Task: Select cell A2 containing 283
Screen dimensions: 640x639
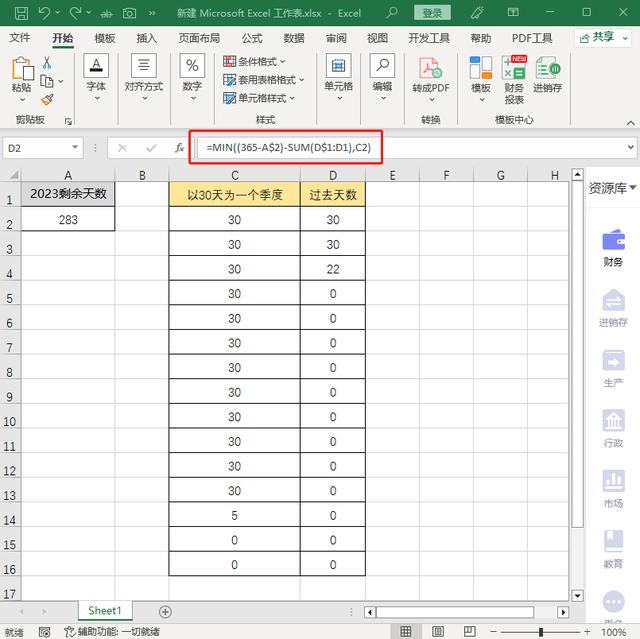Action: pyautogui.click(x=68, y=220)
